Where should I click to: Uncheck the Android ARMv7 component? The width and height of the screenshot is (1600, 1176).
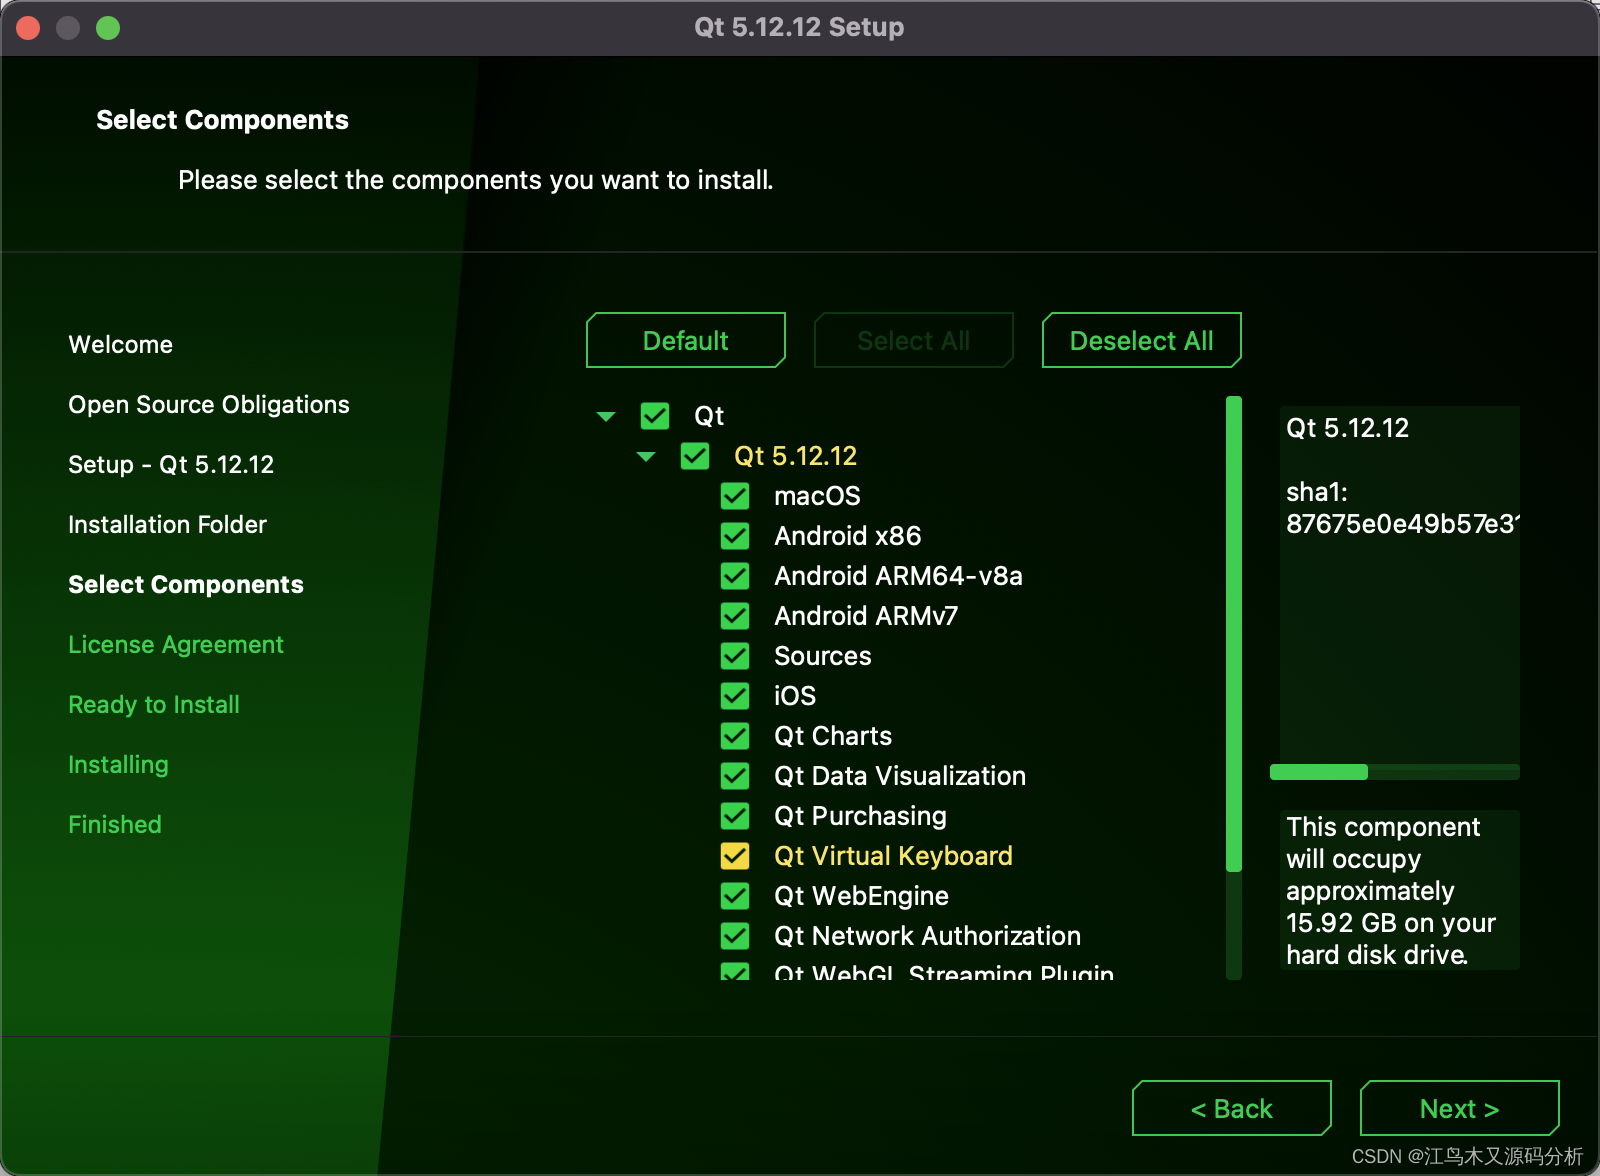point(735,616)
